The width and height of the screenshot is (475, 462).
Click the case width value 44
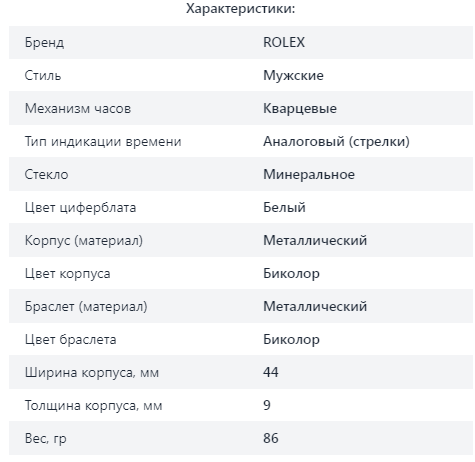(271, 372)
